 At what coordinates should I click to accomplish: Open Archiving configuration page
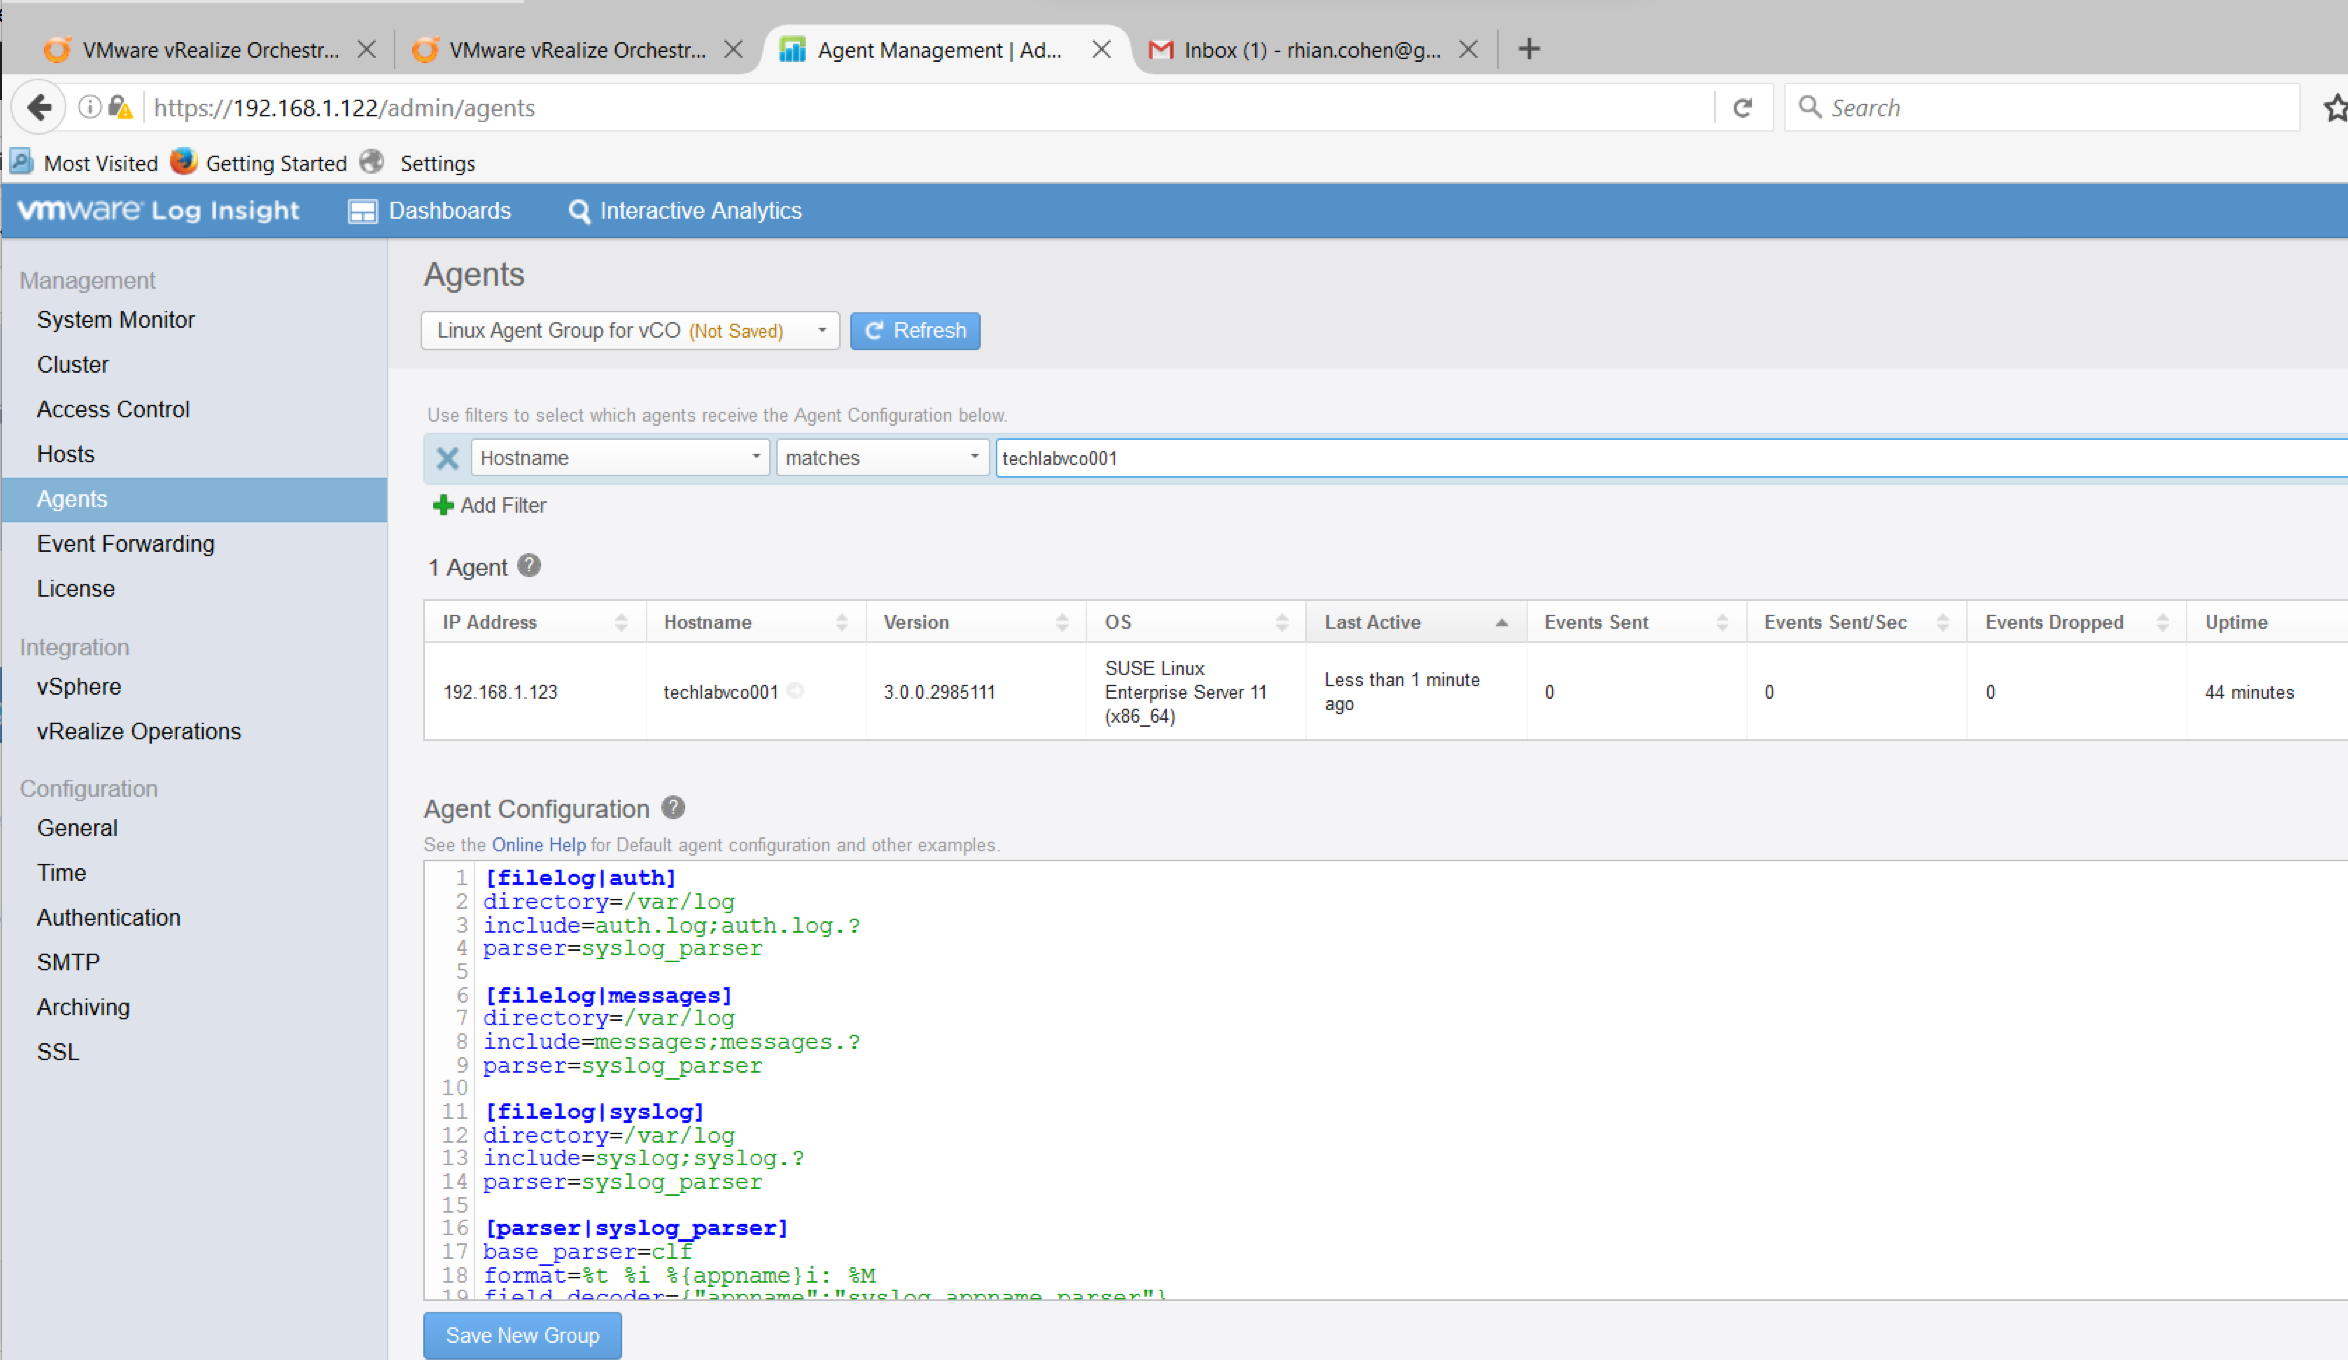tap(84, 1007)
